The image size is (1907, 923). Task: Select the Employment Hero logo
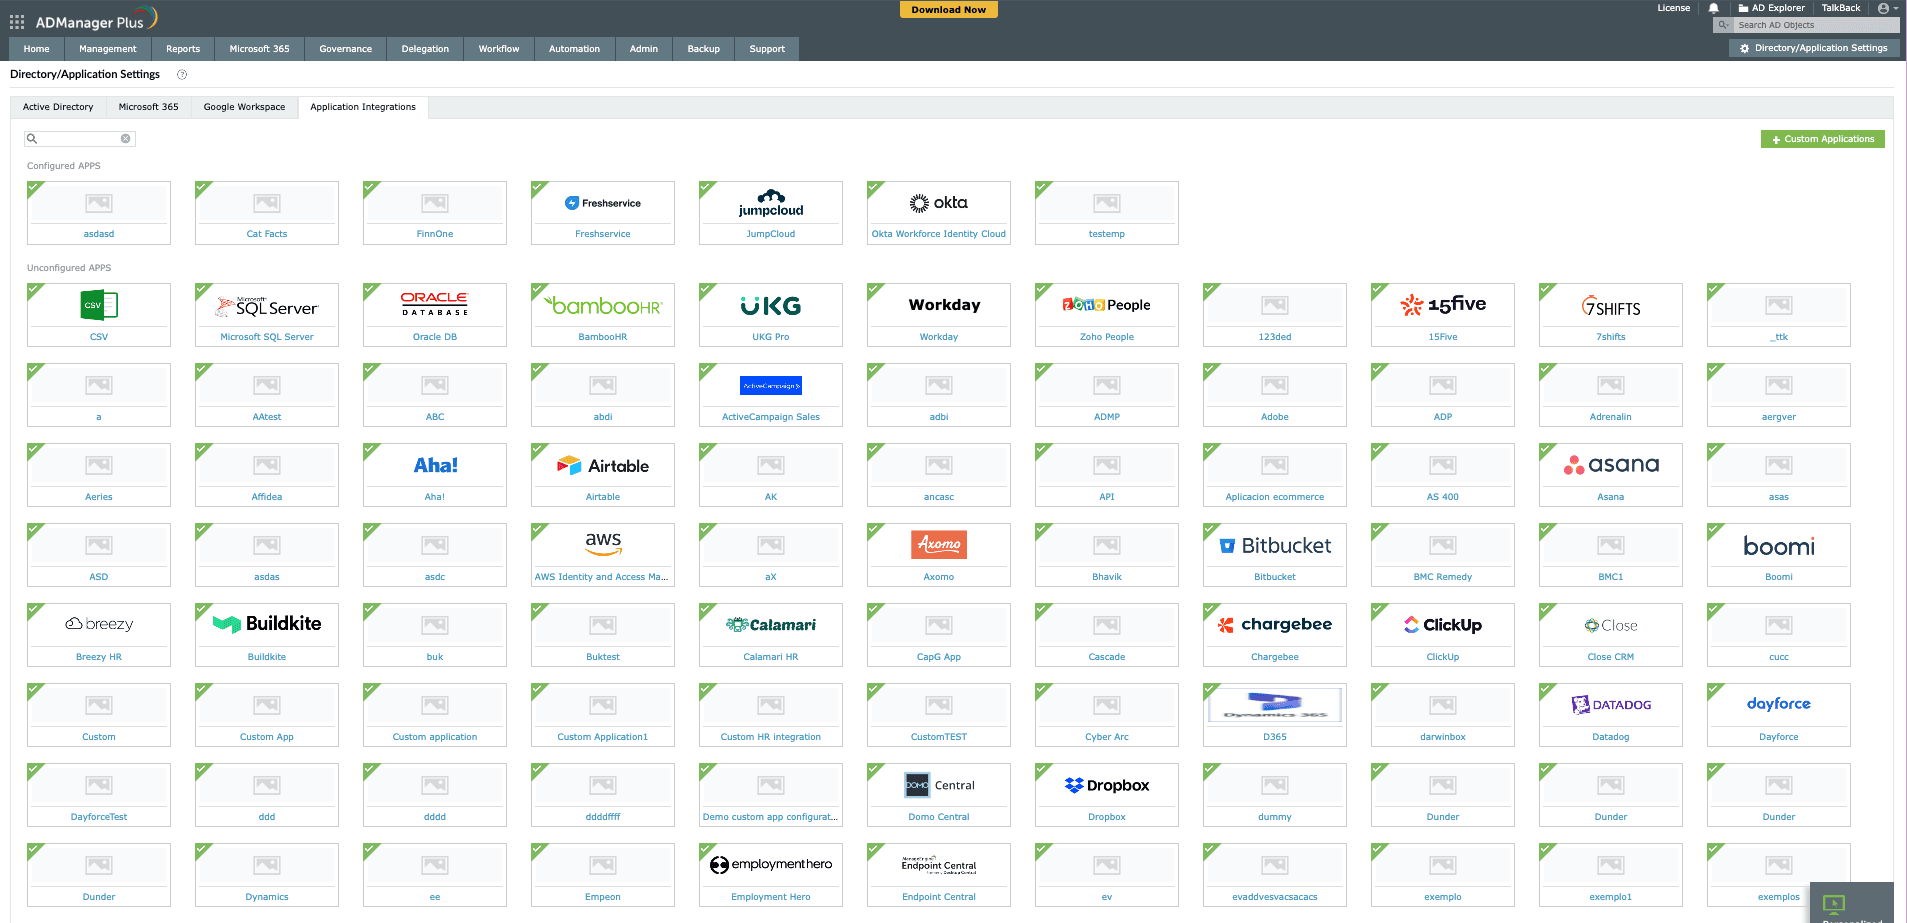click(771, 865)
